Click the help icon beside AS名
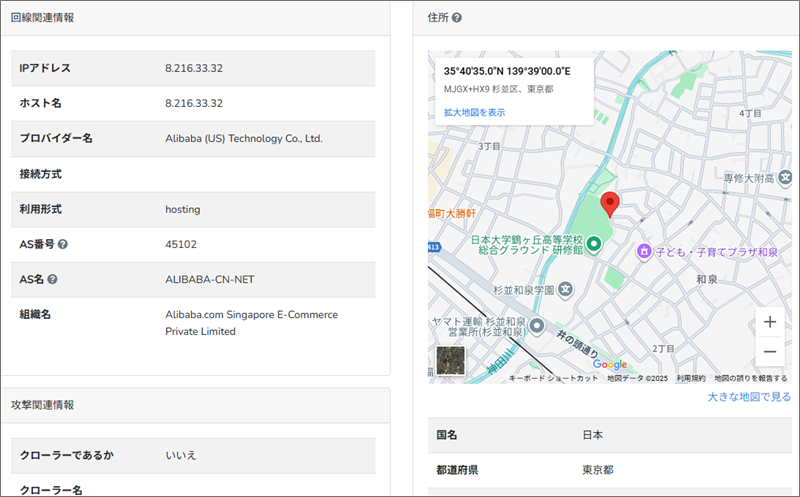This screenshot has height=497, width=800. click(52, 280)
